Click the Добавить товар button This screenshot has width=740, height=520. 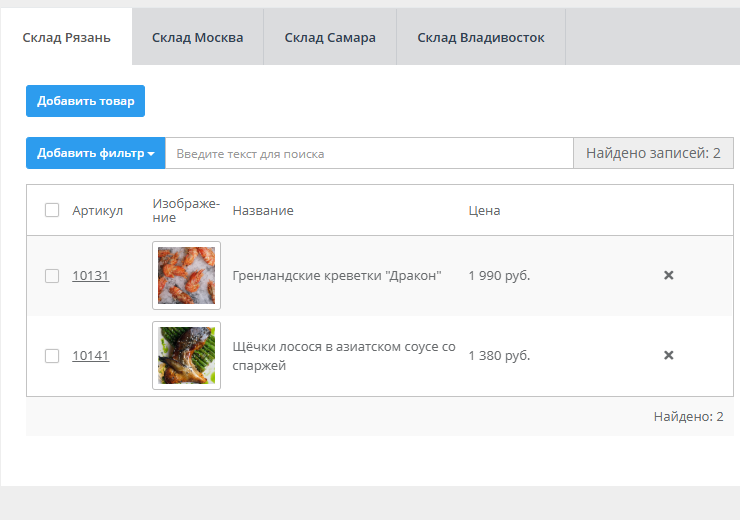point(85,101)
